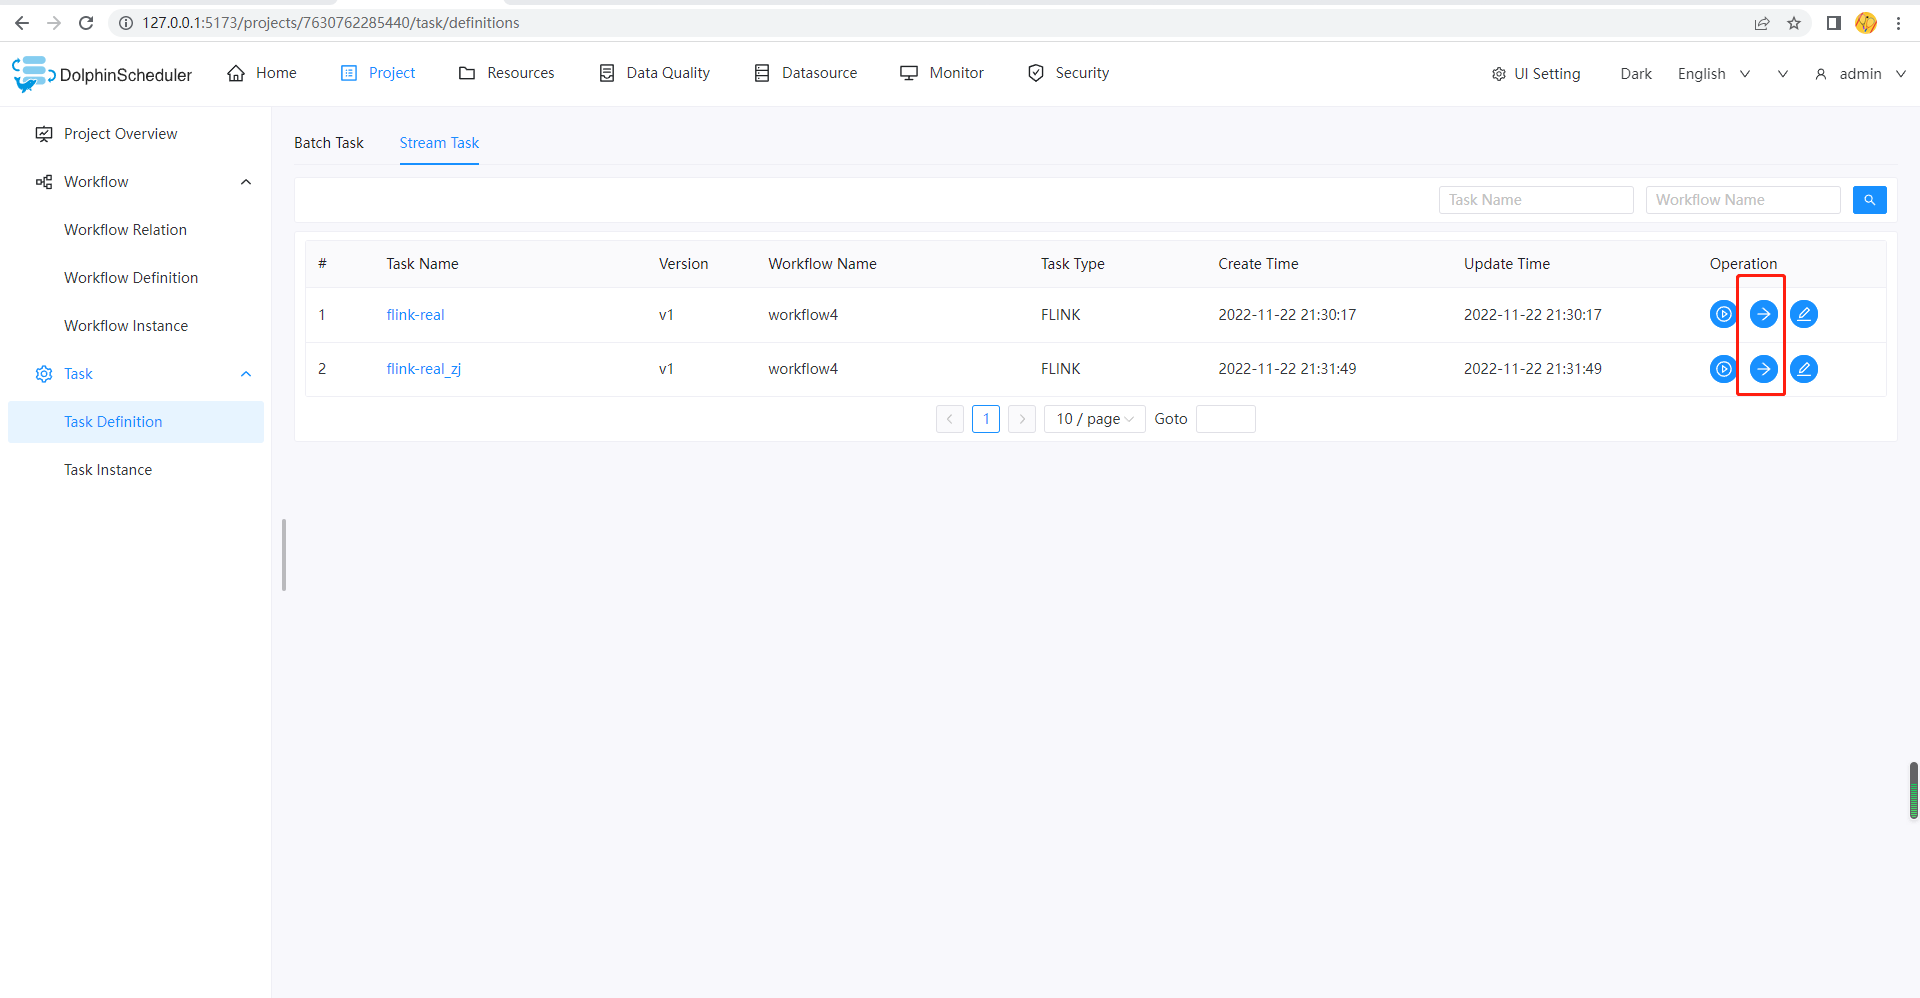Screen dimensions: 1920x998
Task: Click the sidebar vertical scrollbar handle
Action: click(x=284, y=555)
